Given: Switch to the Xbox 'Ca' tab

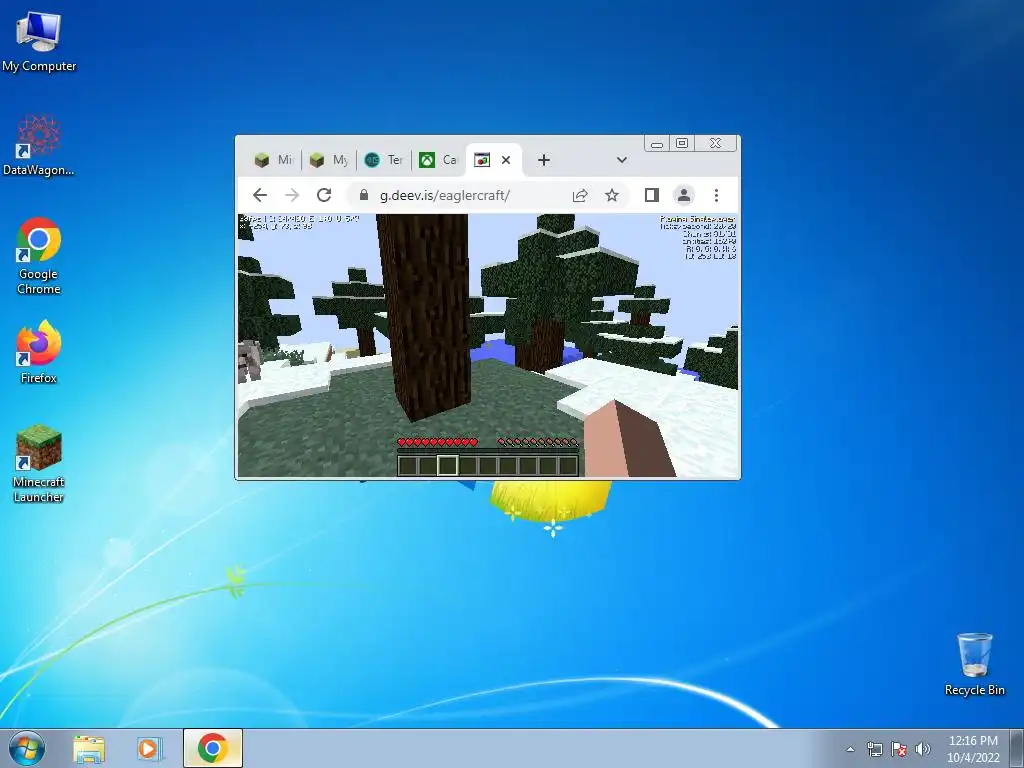Looking at the screenshot, I should [438, 160].
